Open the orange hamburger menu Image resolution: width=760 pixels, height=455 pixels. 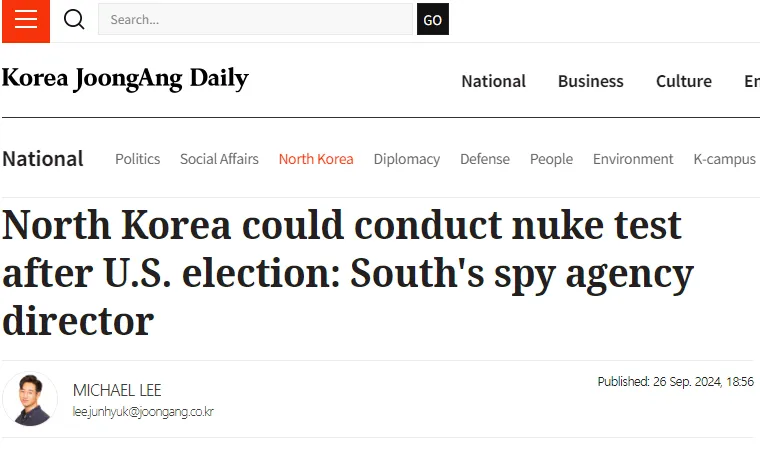[25, 21]
